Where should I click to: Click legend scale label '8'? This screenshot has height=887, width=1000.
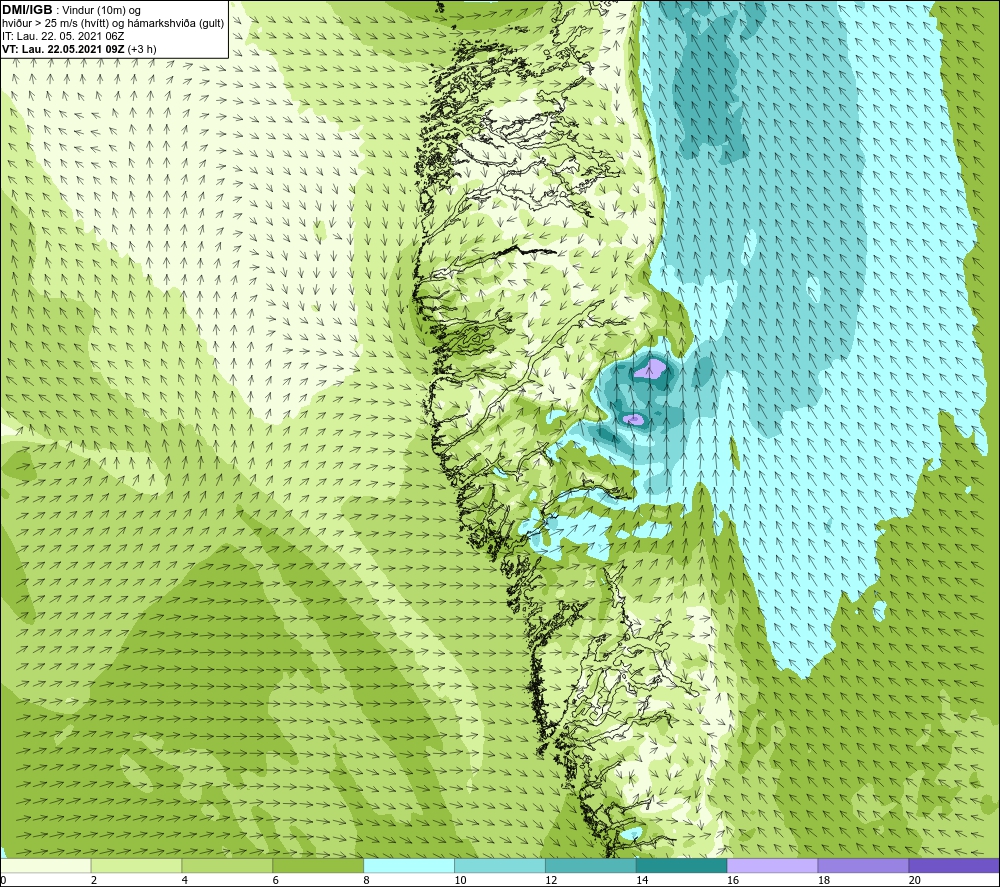(366, 880)
